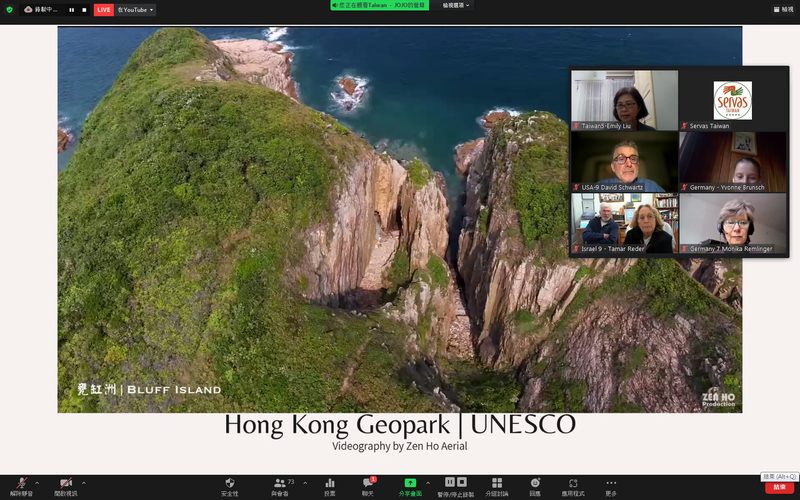Open the Participants panel
800x500 pixels.
coord(281,487)
